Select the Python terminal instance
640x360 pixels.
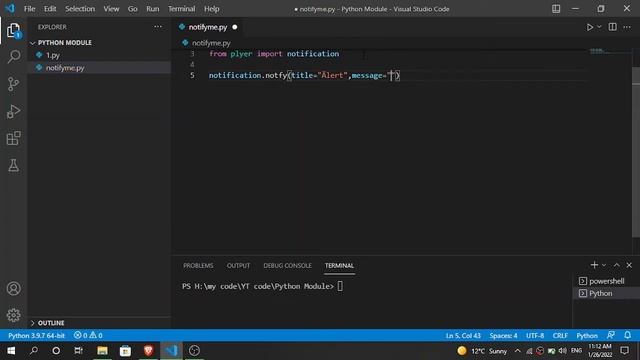606,293
